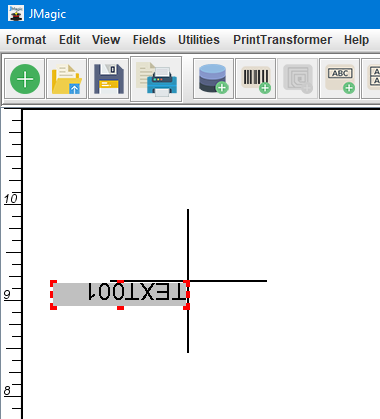Open the PrintTransformer menu
Screen dimensions: 380x419
coord(282,40)
